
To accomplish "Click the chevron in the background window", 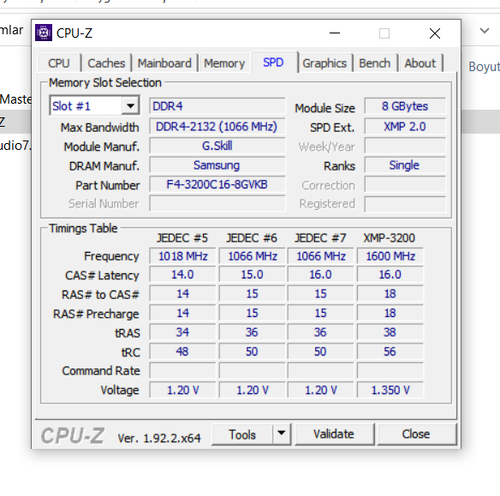I will [x=484, y=31].
